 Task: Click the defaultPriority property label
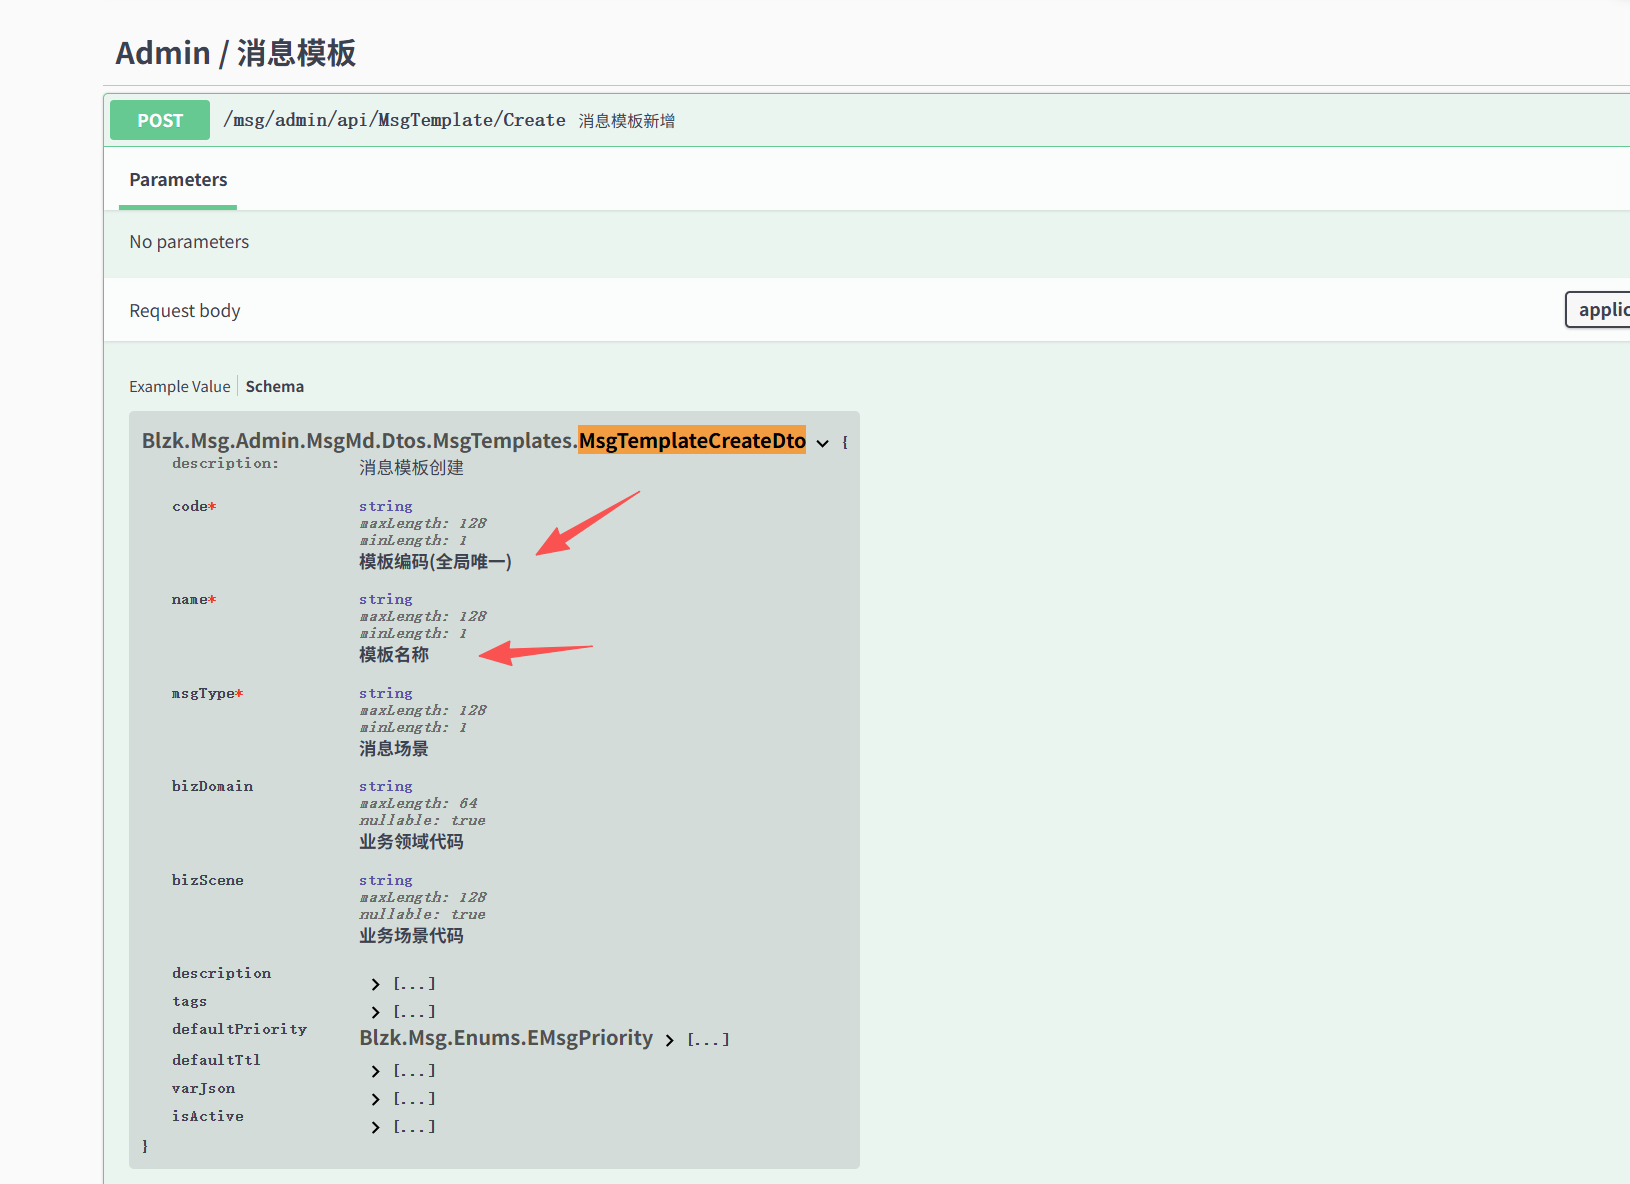coord(239,1030)
